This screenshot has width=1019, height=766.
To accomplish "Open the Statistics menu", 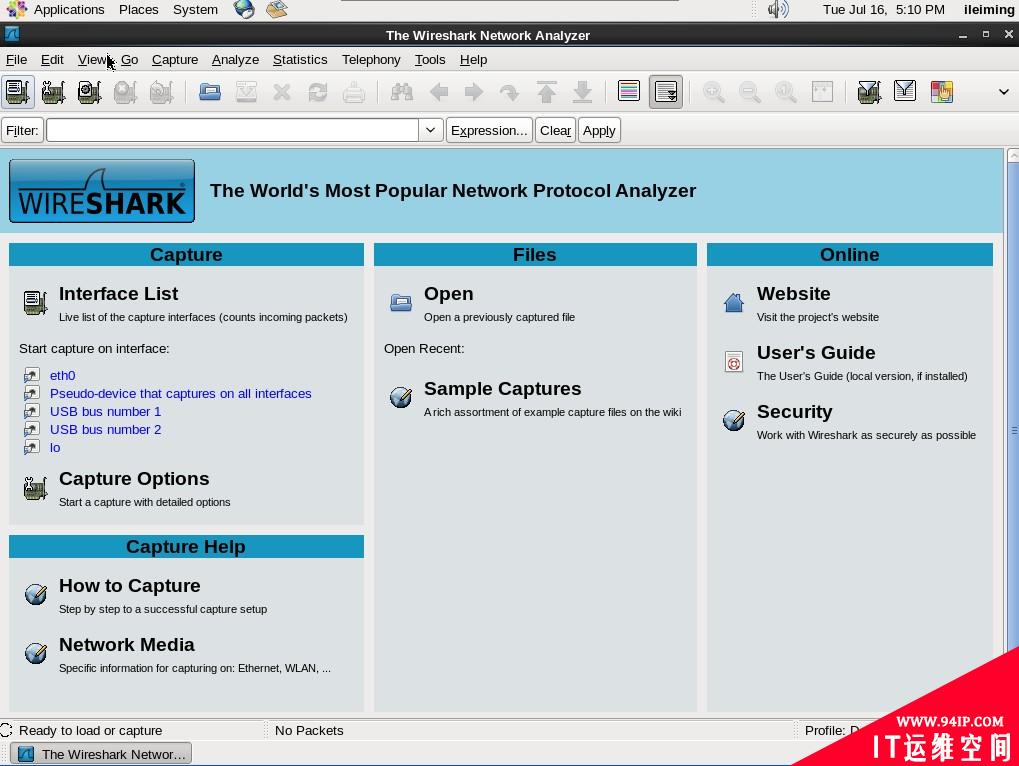I will 300,60.
